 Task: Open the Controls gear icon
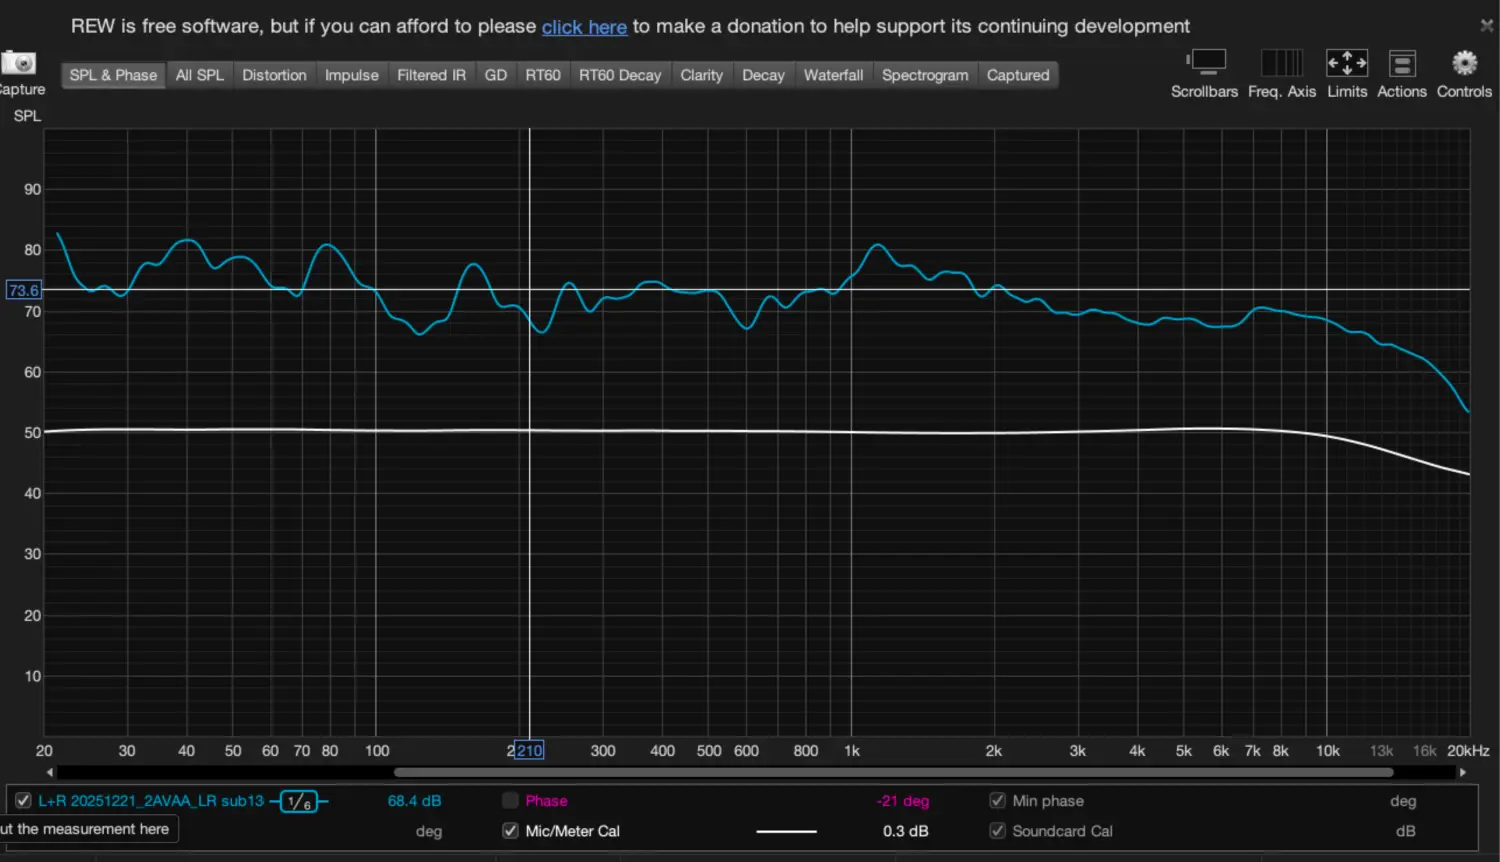click(1464, 63)
